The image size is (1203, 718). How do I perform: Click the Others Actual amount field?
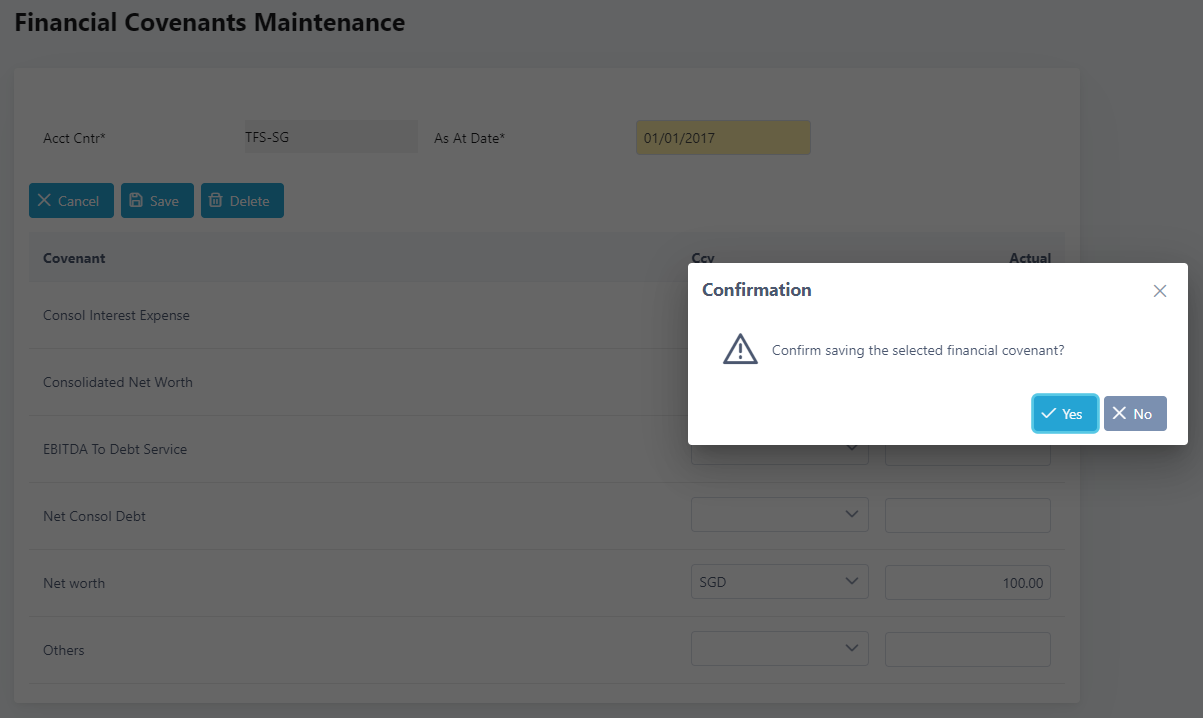[967, 650]
